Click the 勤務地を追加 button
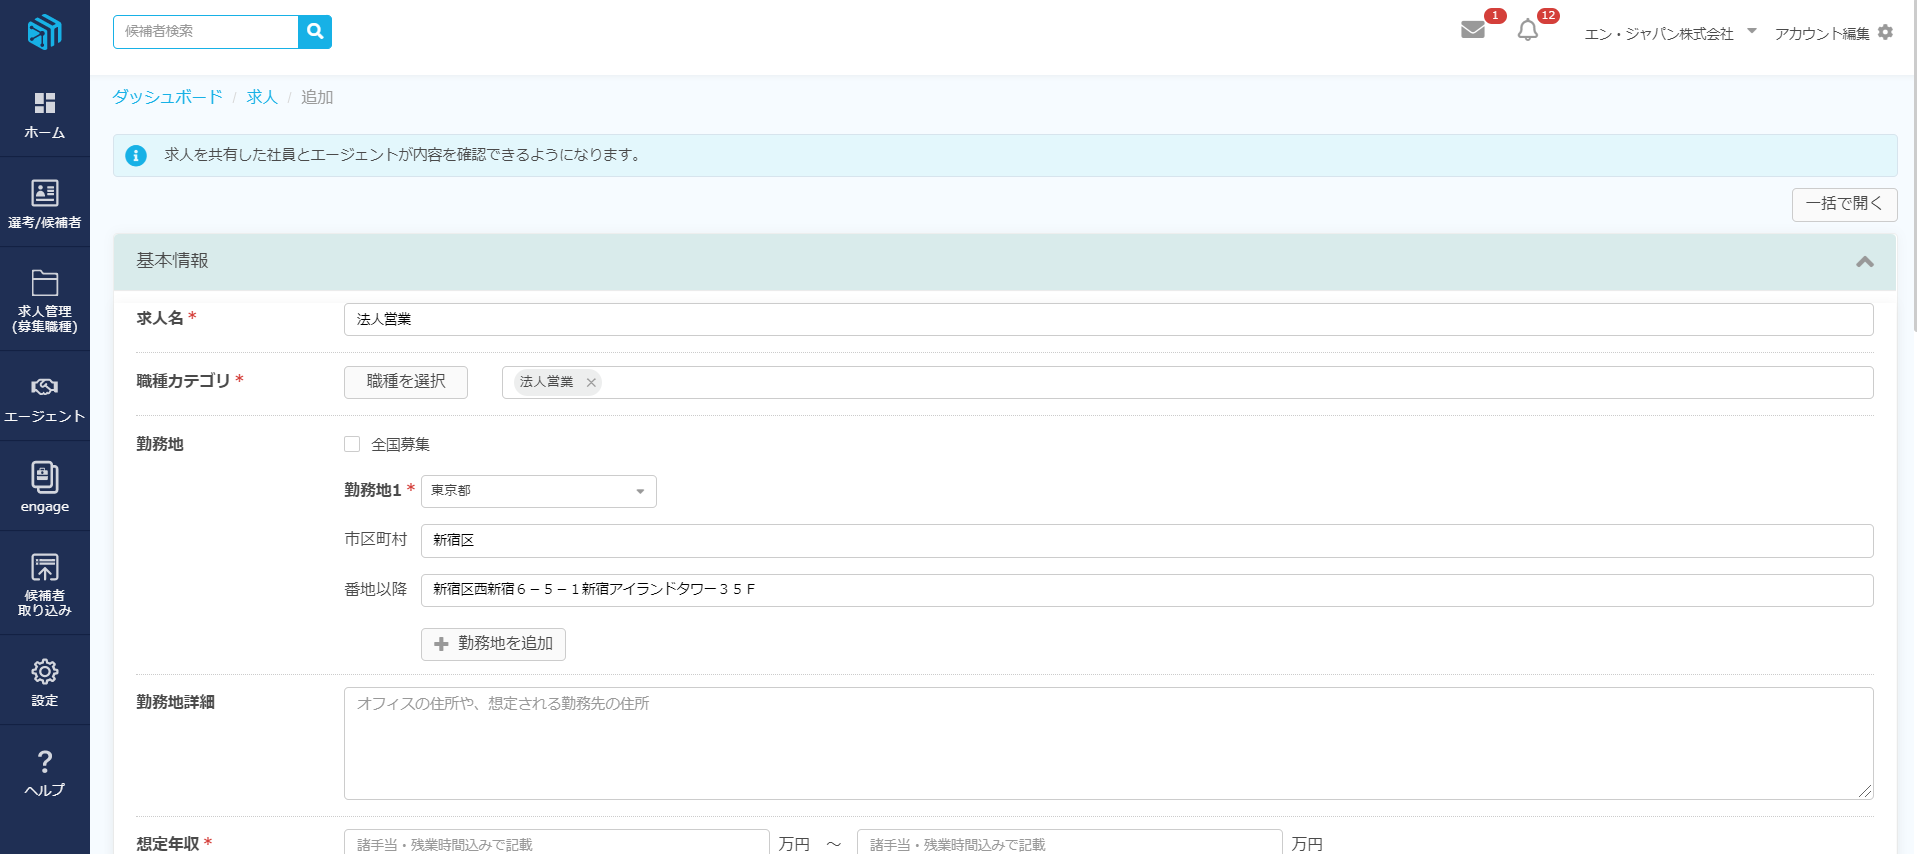The width and height of the screenshot is (1917, 854). coord(493,644)
